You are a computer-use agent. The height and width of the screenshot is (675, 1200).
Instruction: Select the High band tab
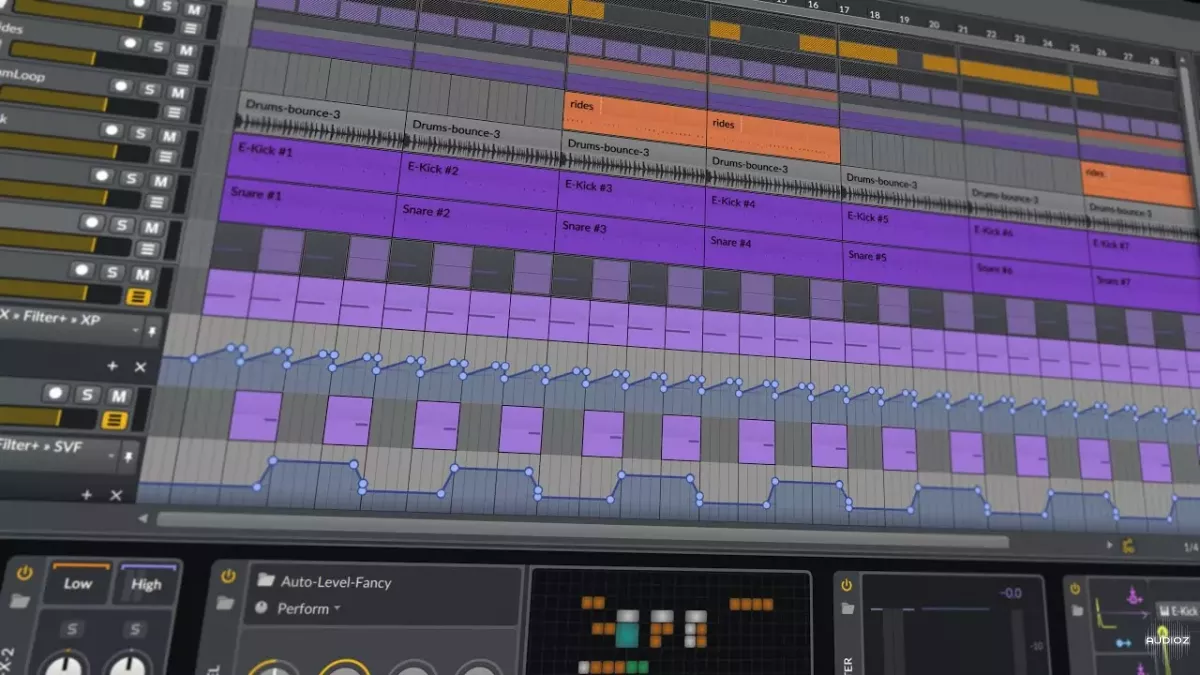[146, 585]
